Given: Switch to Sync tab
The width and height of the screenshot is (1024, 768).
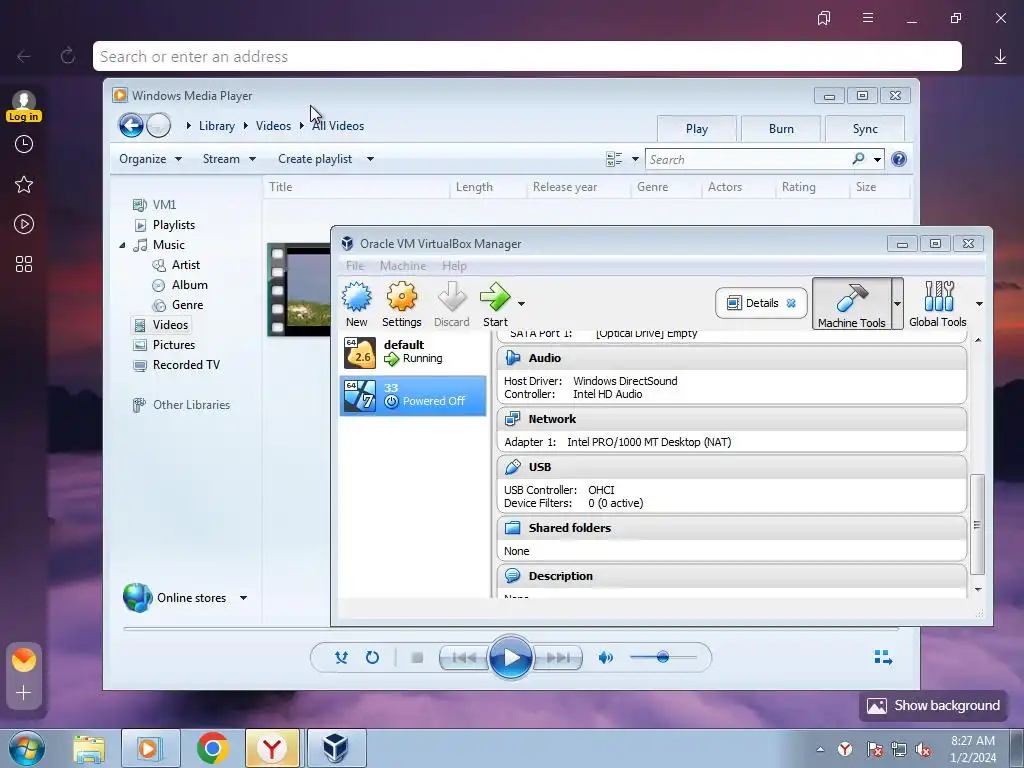Looking at the screenshot, I should point(865,129).
